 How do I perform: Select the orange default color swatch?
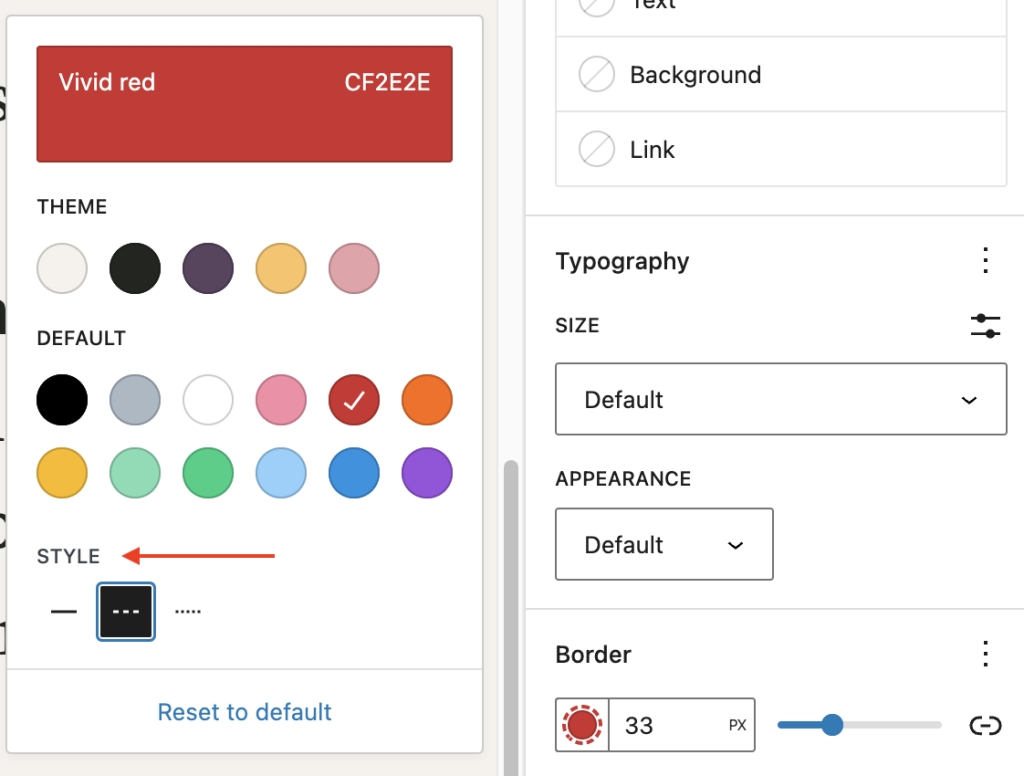[x=427, y=401]
